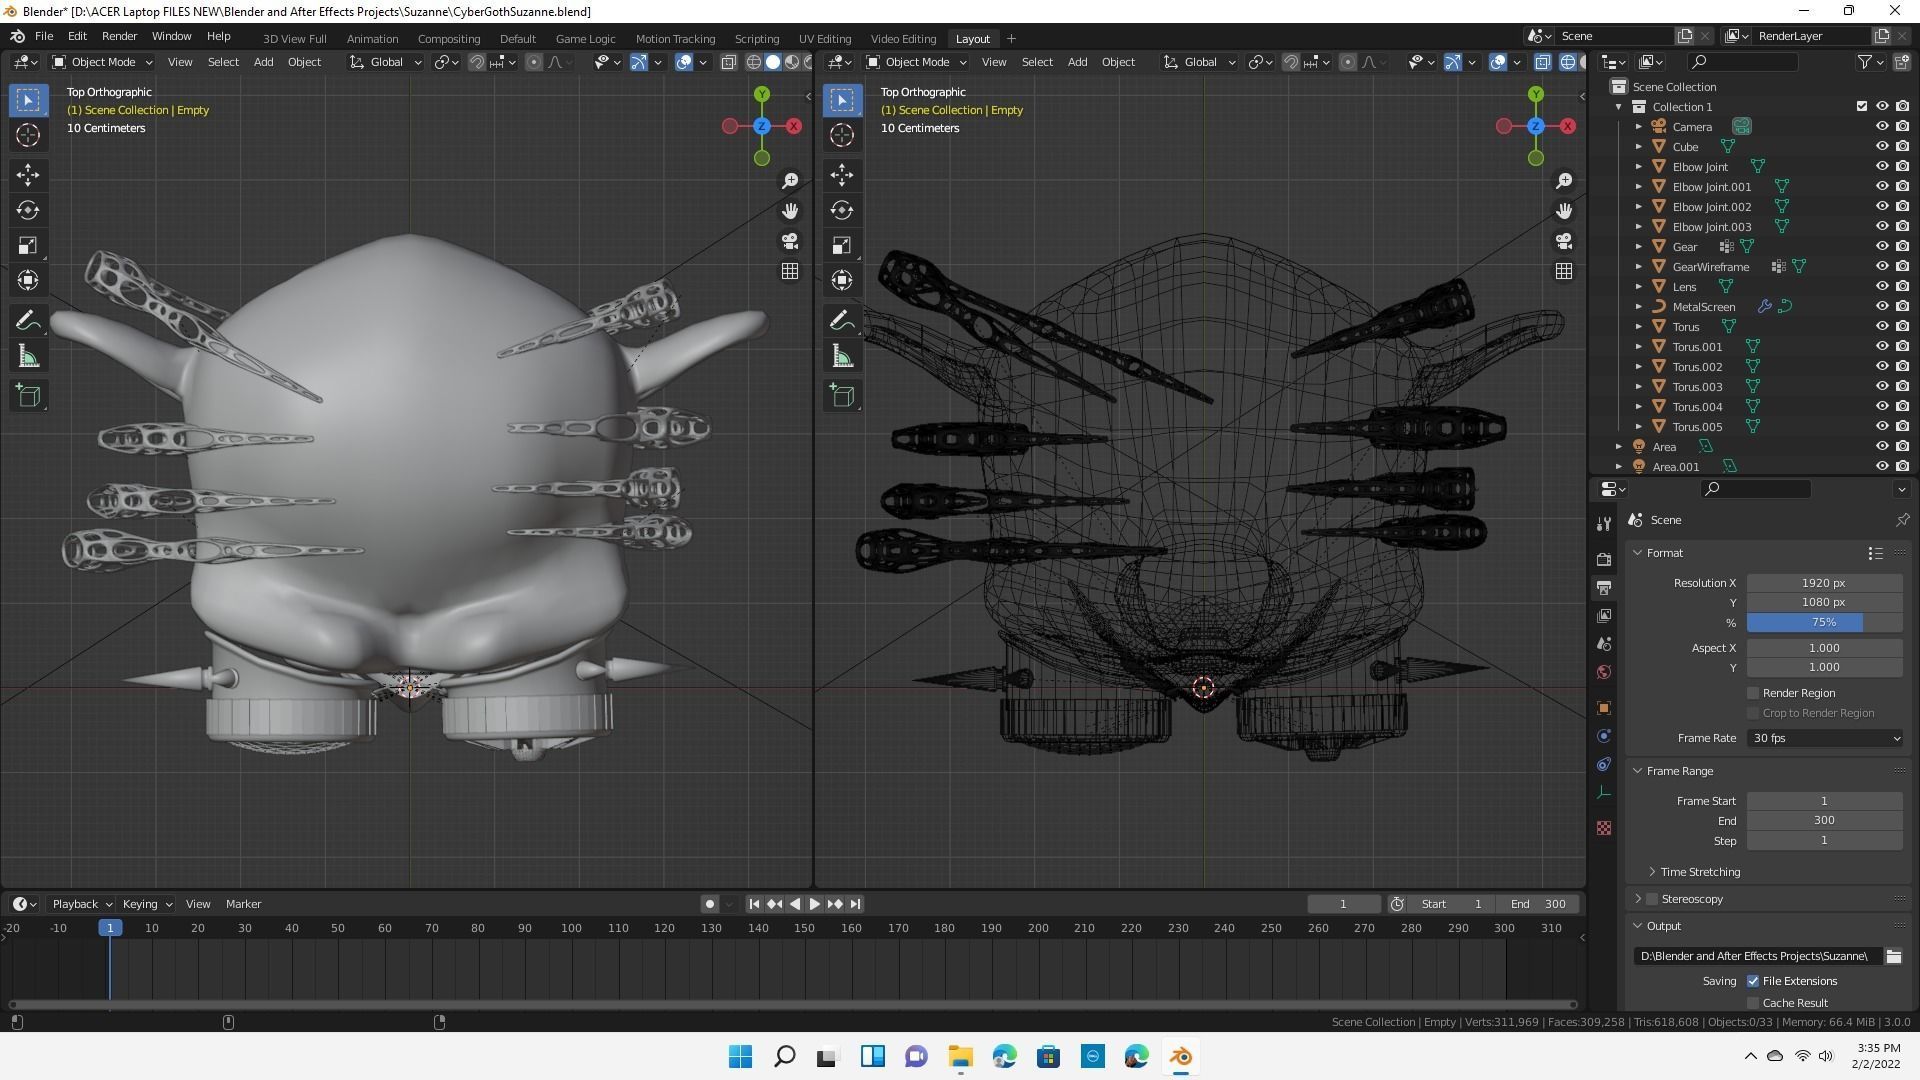Enable the Render Region checkbox
The height and width of the screenshot is (1080, 1920).
(1753, 693)
